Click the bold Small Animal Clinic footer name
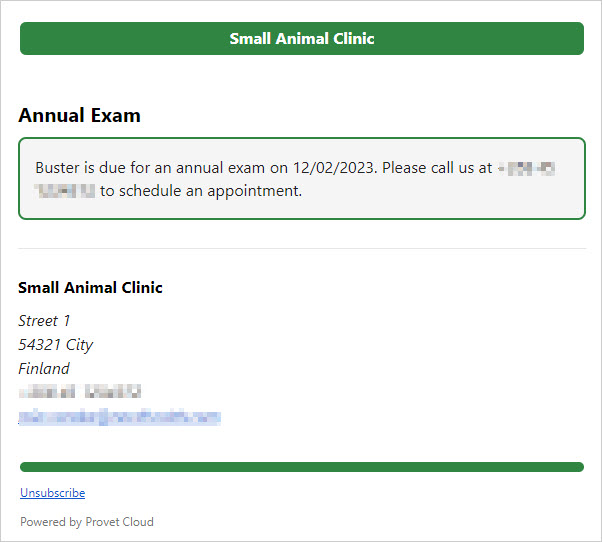 click(x=90, y=288)
